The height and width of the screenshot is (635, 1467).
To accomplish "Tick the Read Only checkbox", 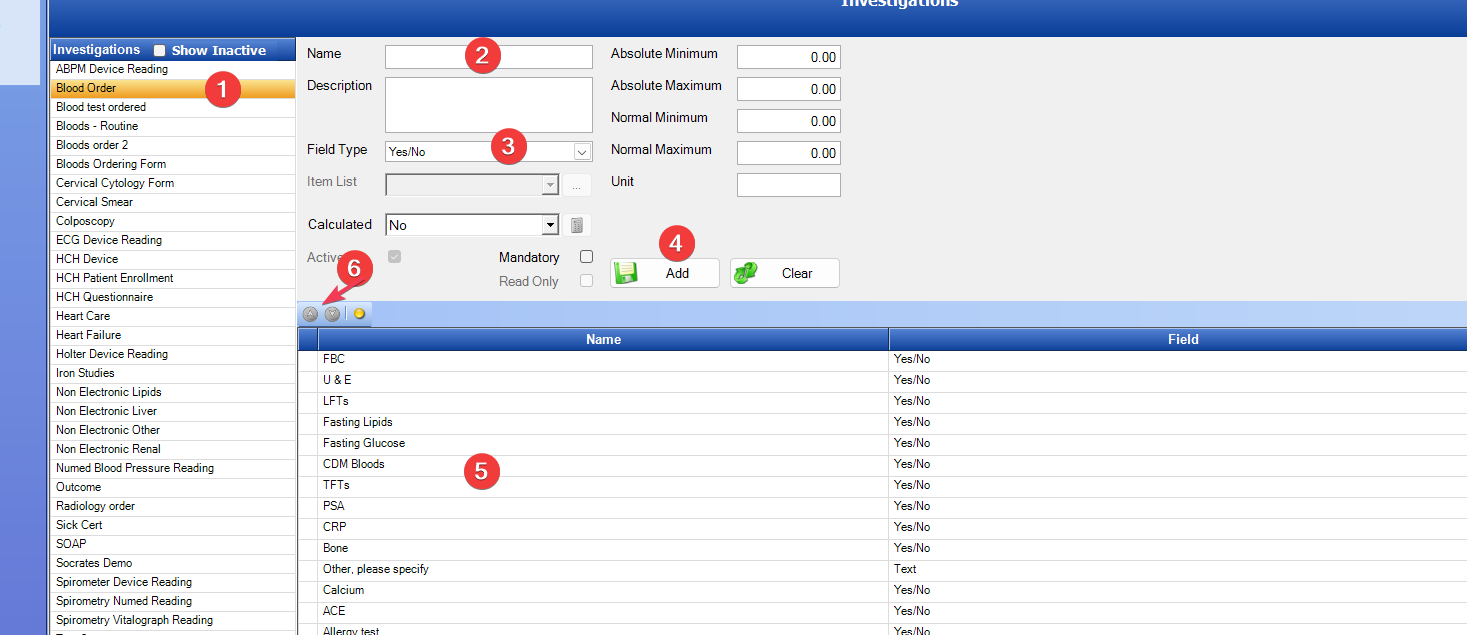I will point(587,281).
